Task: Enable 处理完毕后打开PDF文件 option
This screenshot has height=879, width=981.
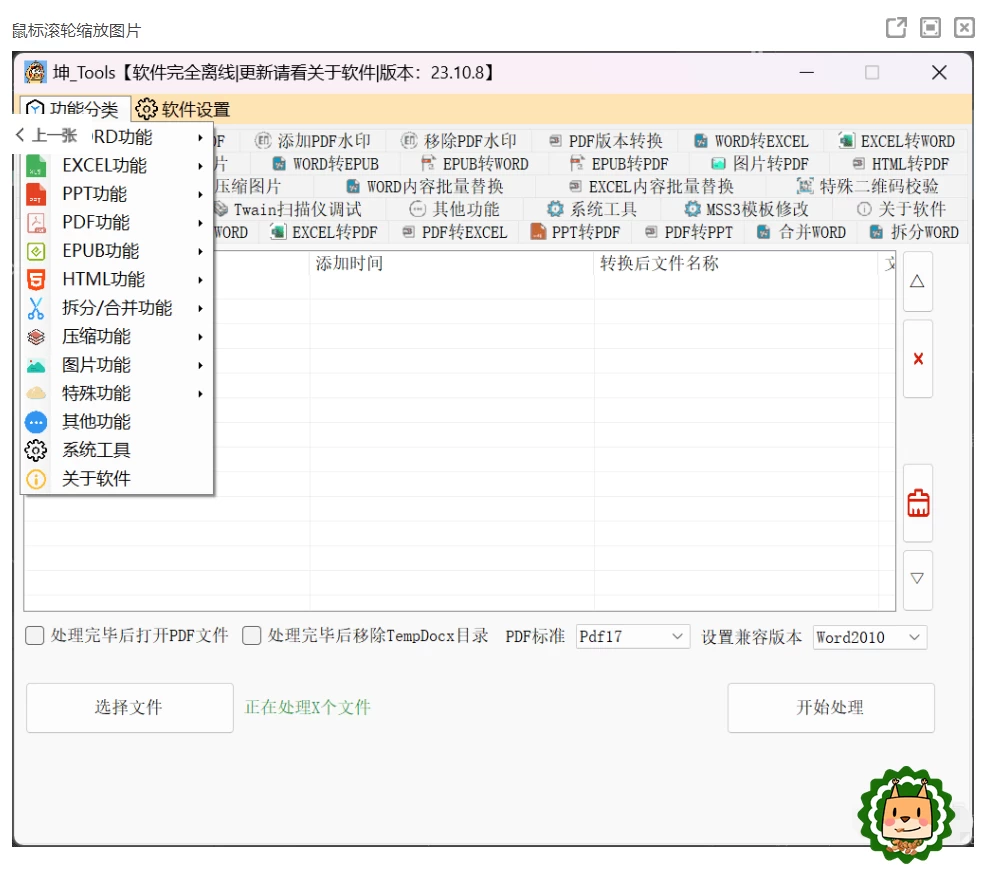Action: click(35, 636)
